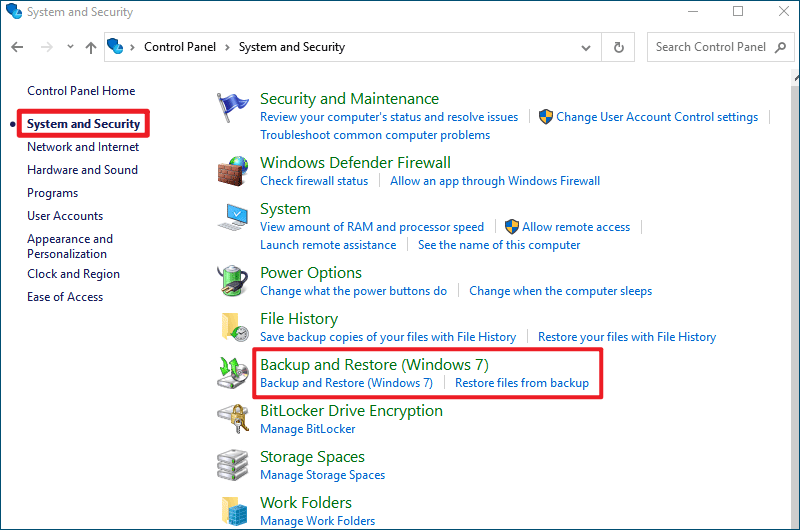Open Backup and Restore (Windows 7) heading
Image resolution: width=800 pixels, height=530 pixels.
374,365
